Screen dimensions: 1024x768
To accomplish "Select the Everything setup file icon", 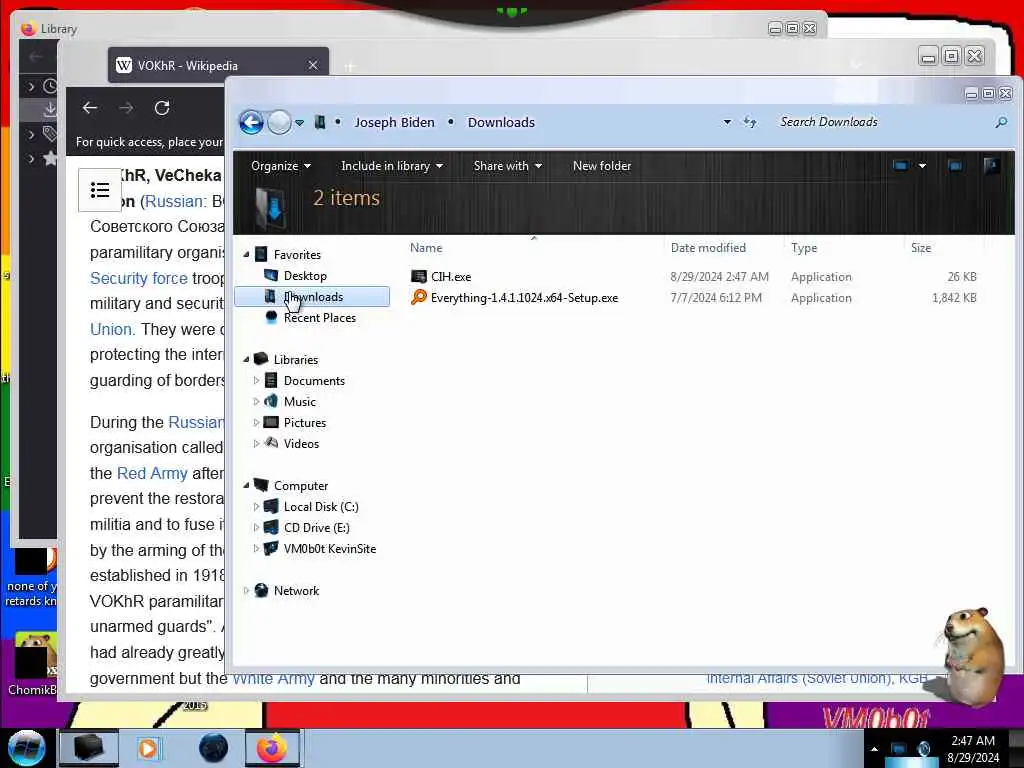I will coord(419,297).
